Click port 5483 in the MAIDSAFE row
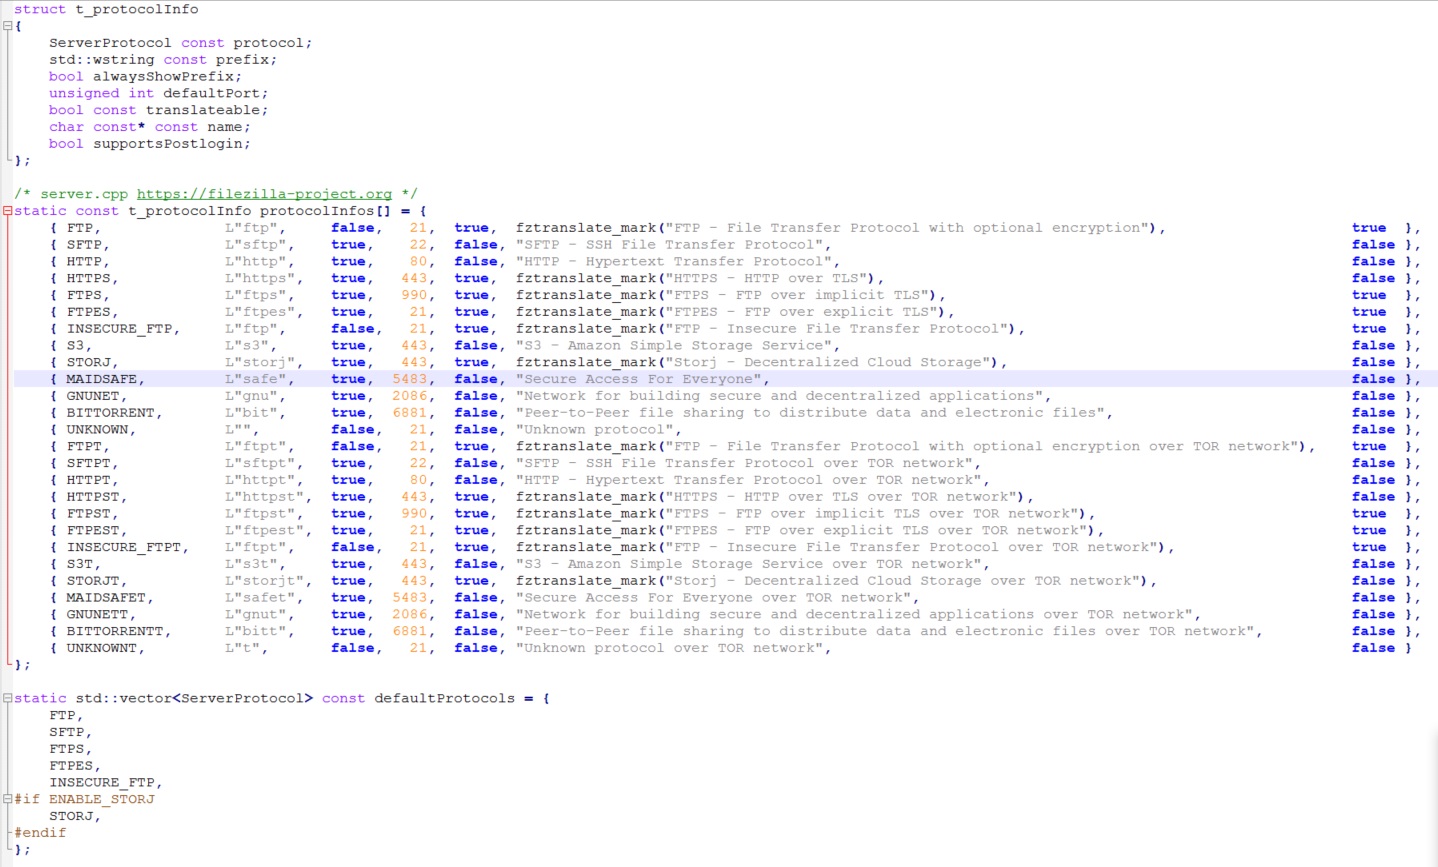 (x=409, y=379)
